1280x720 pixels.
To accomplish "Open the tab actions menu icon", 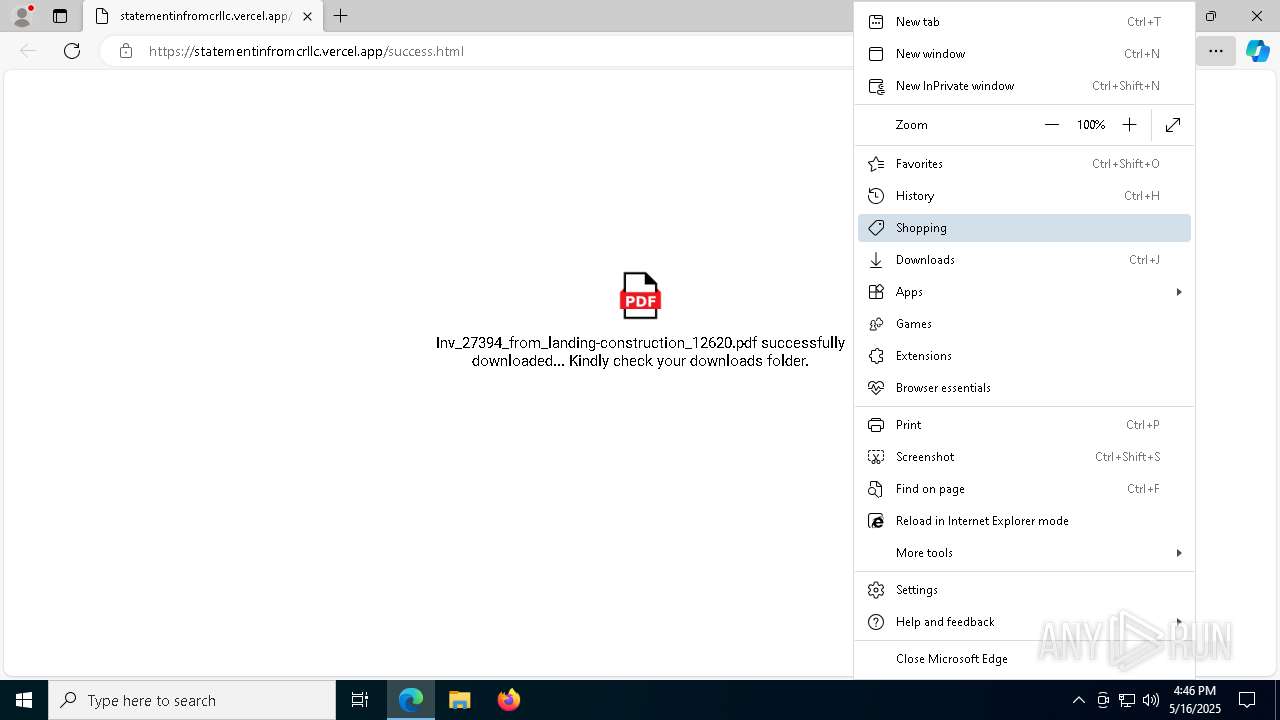I will tap(60, 16).
